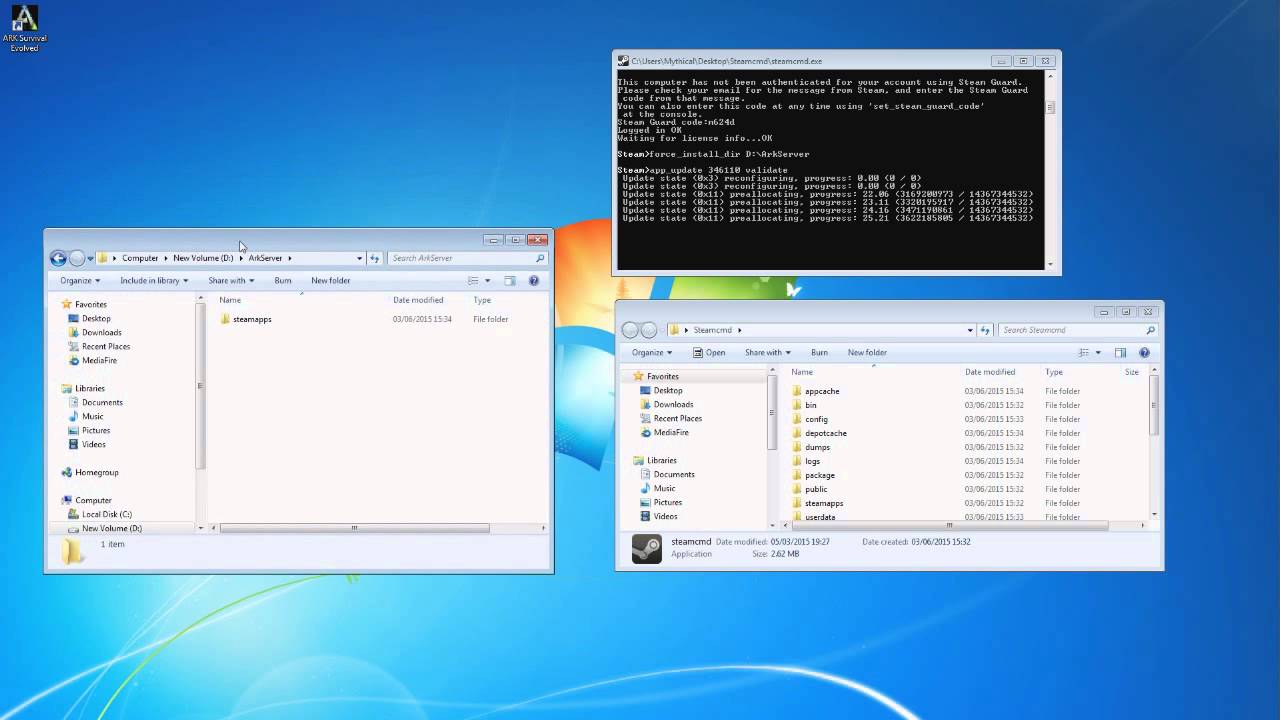
Task: Open Organize menu in Steamcmd window
Action: [x=651, y=353]
